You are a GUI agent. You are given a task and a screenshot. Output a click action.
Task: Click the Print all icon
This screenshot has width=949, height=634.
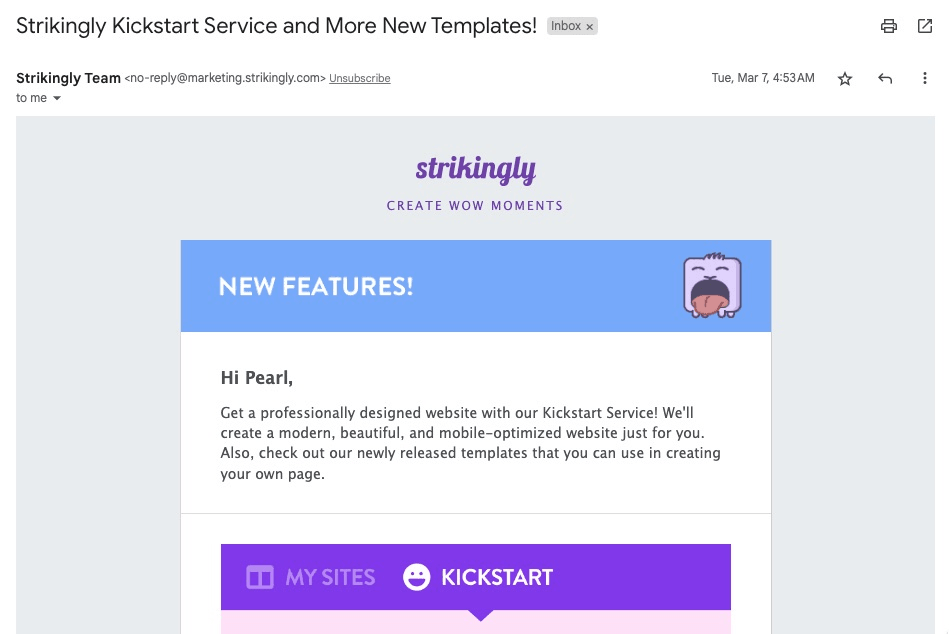(889, 27)
